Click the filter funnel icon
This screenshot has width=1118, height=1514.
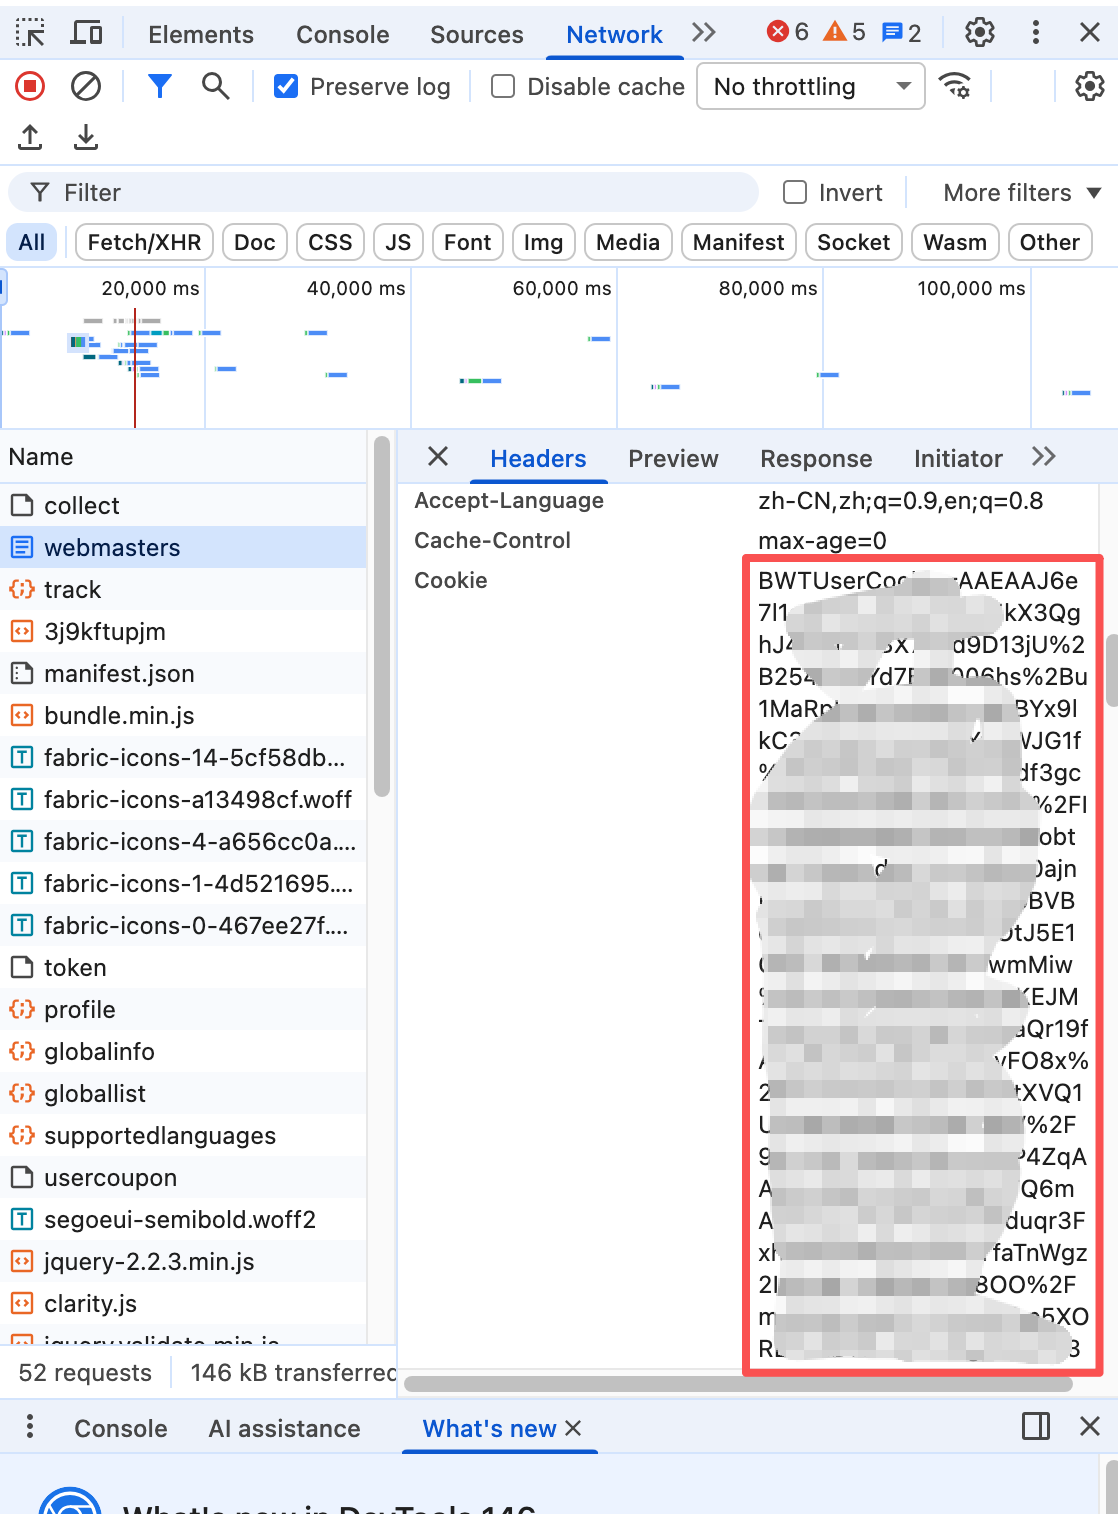(159, 87)
